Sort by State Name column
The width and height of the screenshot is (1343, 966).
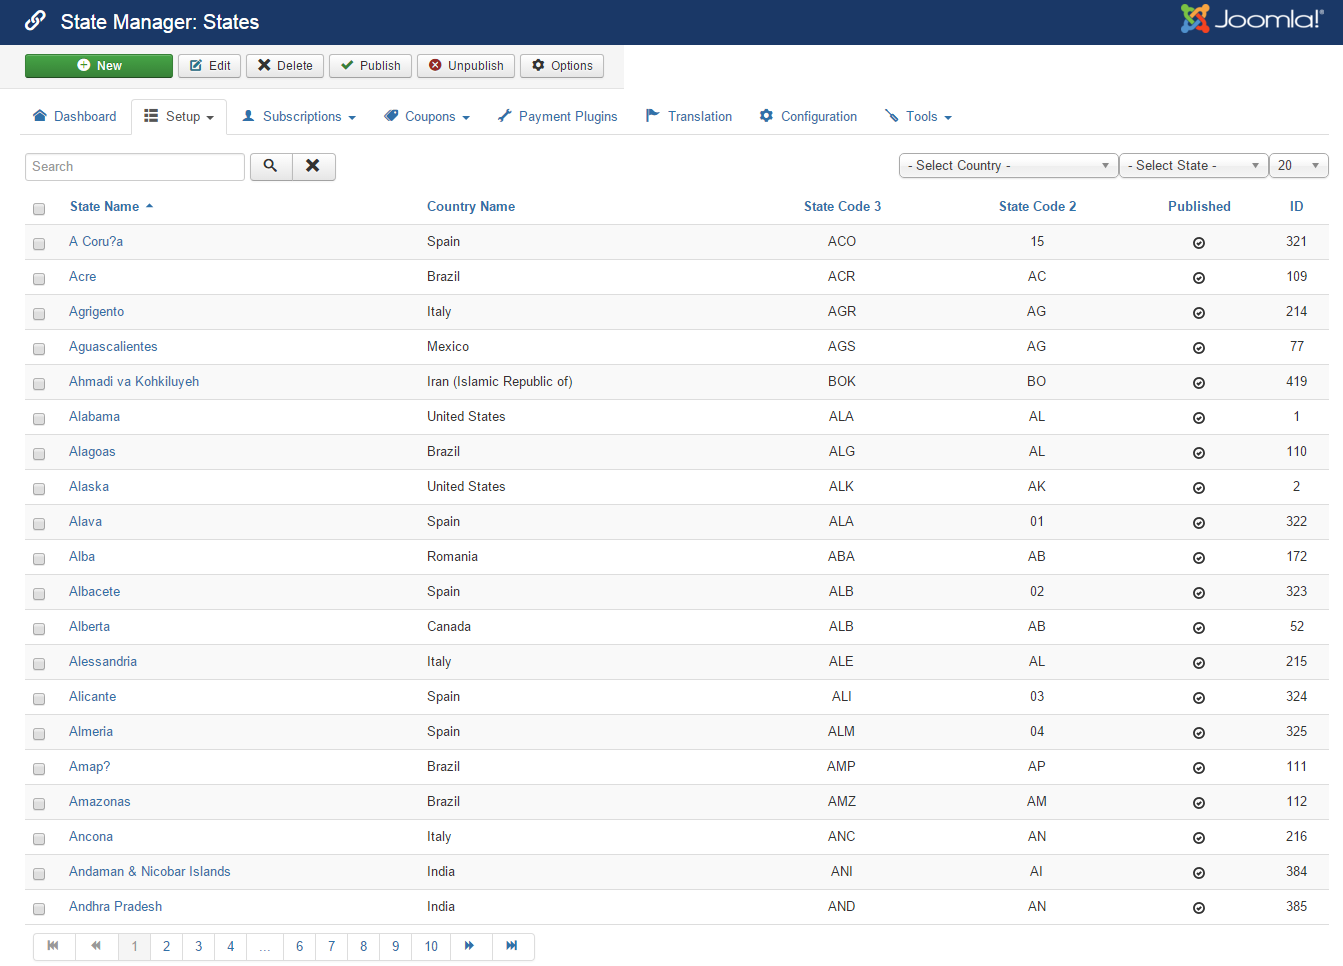(x=111, y=207)
